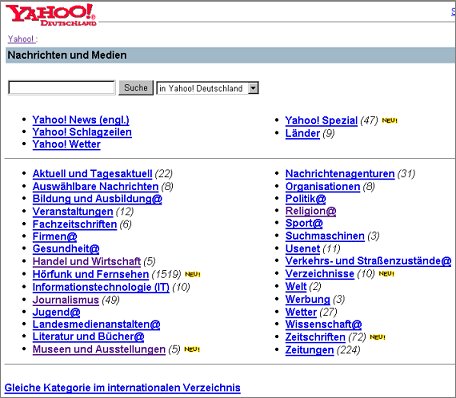Screen dimensions: 456x398
Task: Open the Landesmedienanstalten@ link
Action: point(96,324)
